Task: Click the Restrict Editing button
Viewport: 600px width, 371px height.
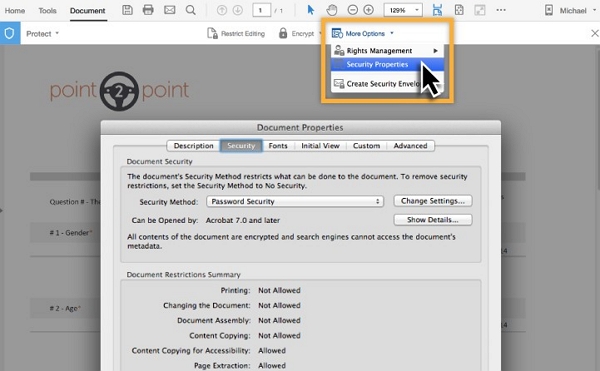Action: tap(236, 33)
